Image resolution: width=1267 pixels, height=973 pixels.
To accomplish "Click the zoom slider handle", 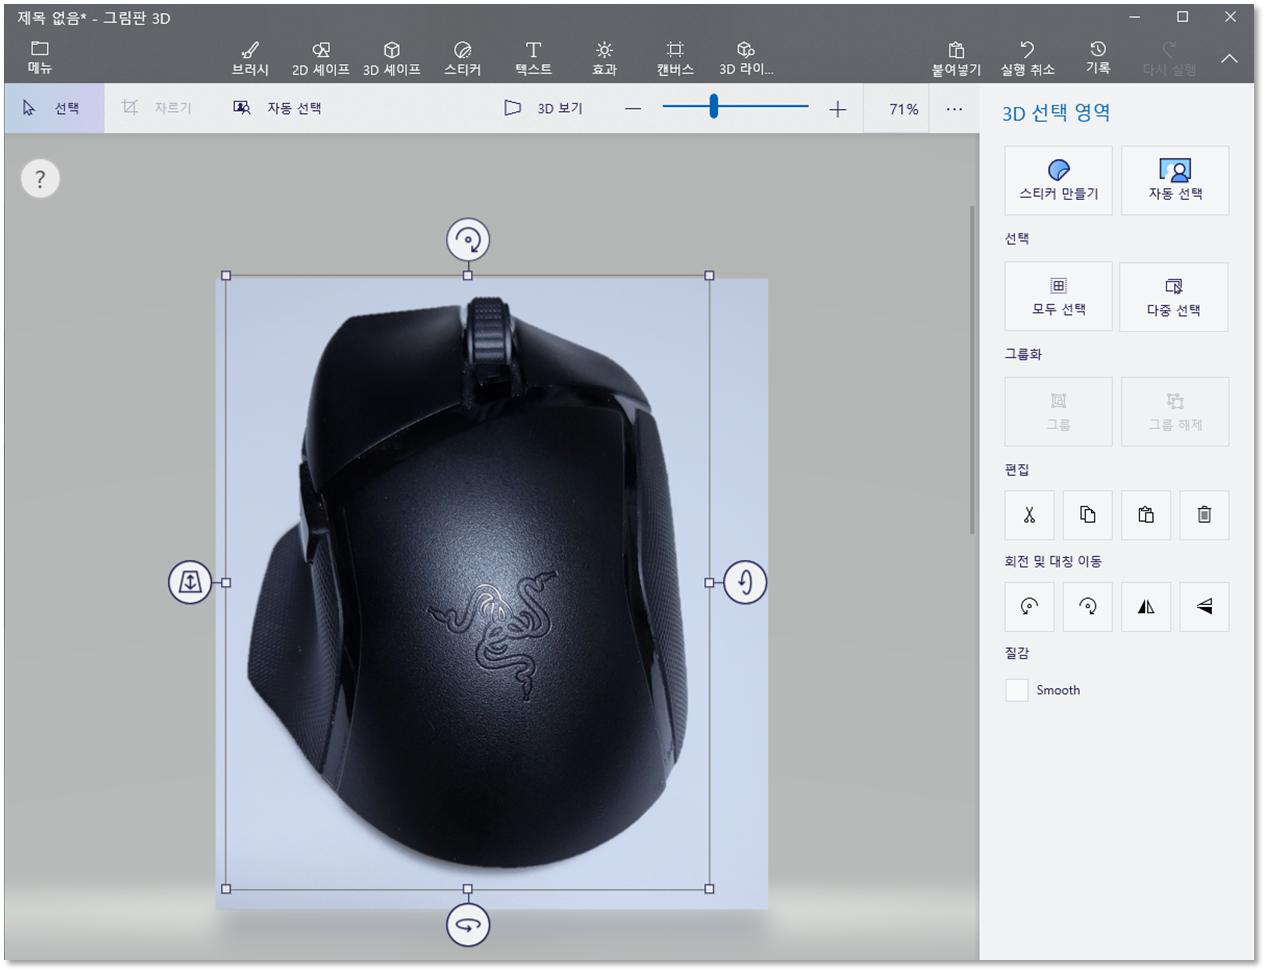I will tap(714, 106).
